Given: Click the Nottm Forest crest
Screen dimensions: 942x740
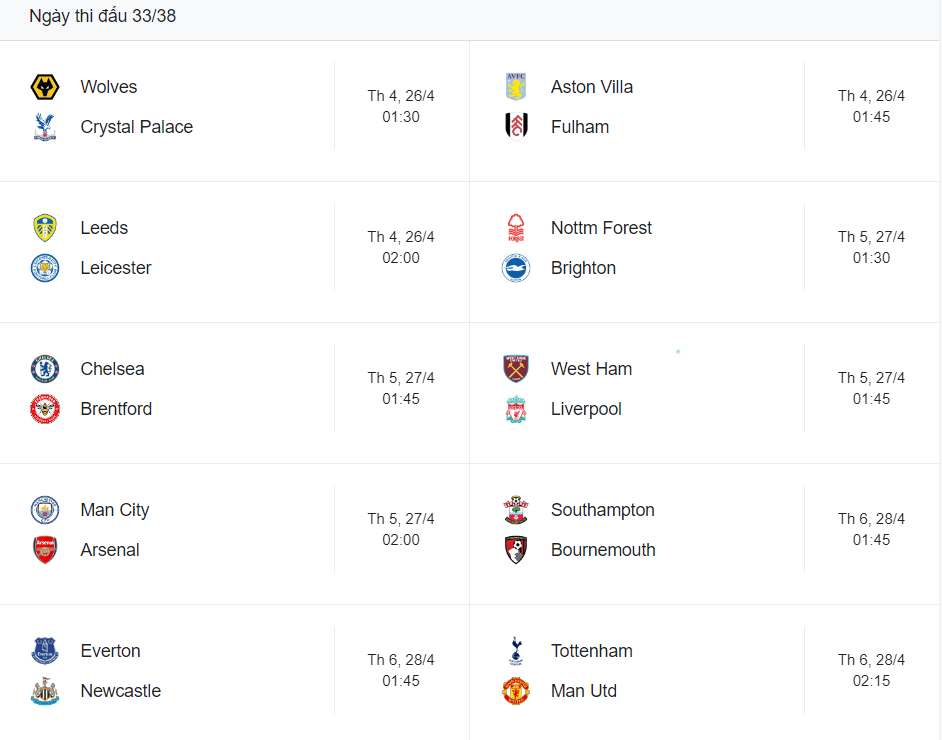Looking at the screenshot, I should (x=516, y=228).
